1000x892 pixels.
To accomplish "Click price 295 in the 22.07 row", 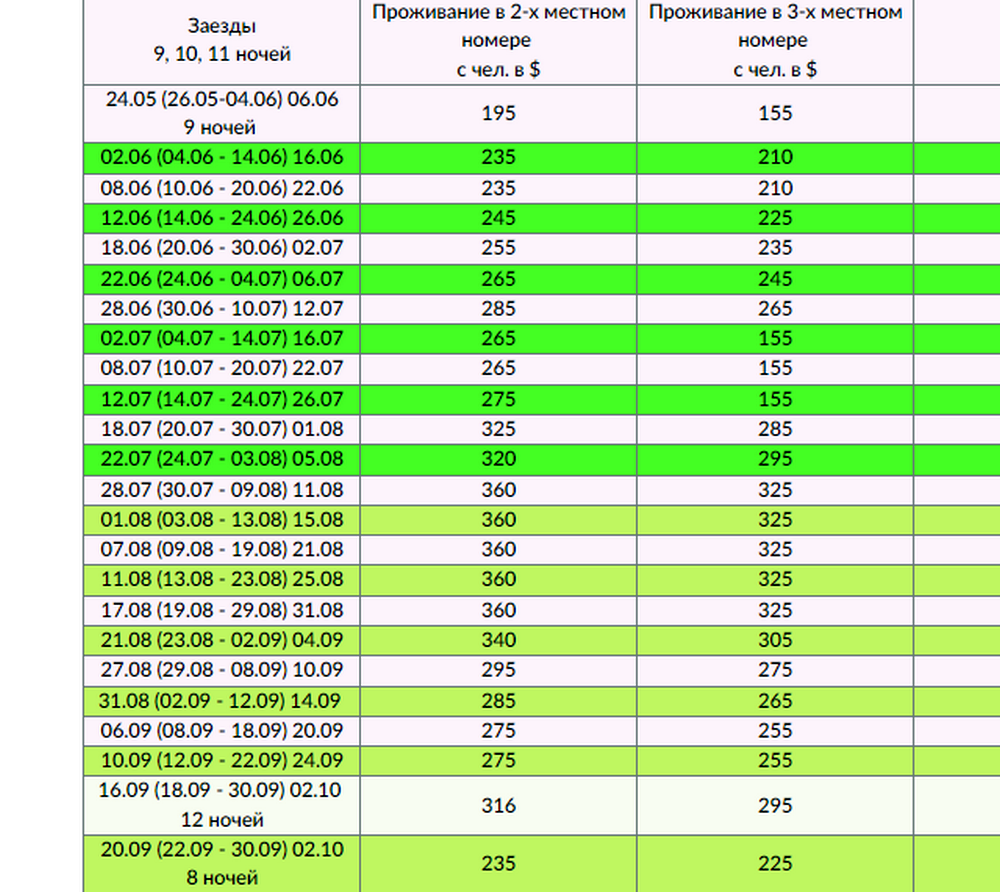I will click(x=775, y=459).
